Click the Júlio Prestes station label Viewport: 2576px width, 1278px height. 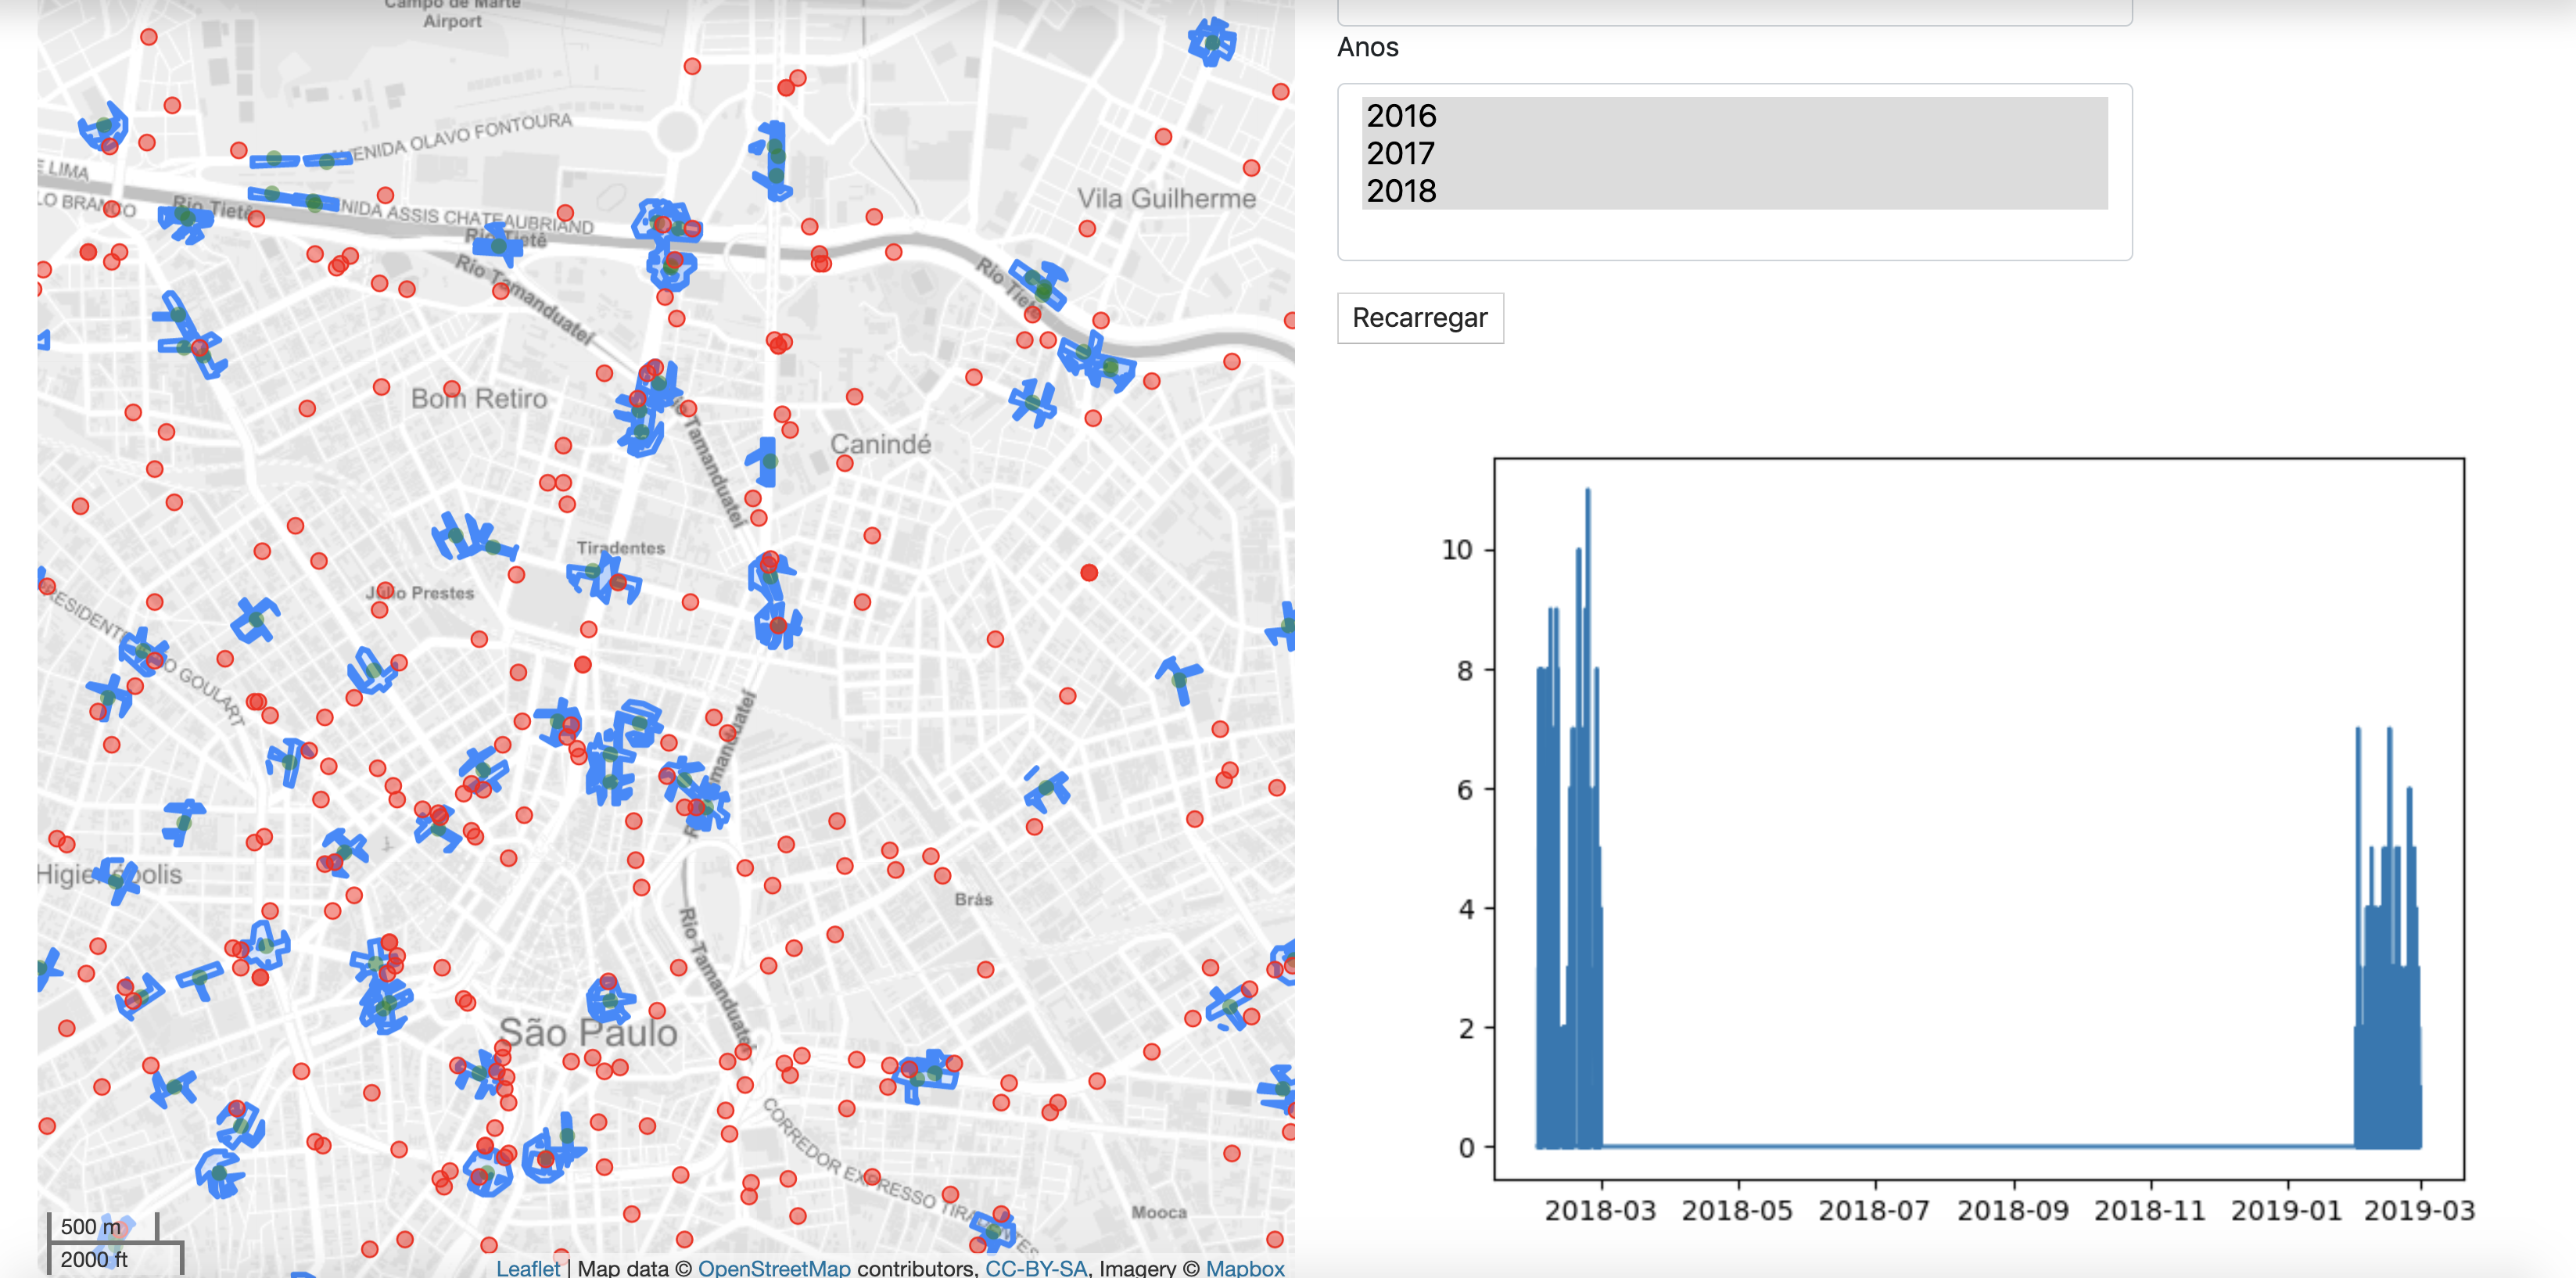point(420,593)
